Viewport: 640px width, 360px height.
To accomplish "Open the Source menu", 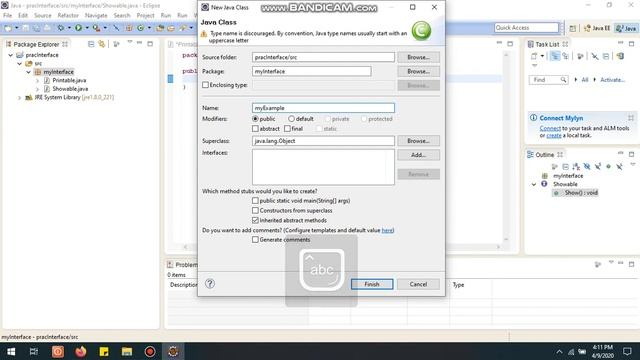I will tap(42, 15).
